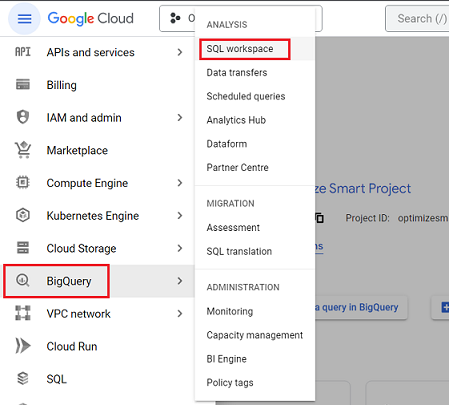Select Cloud Run menu entry
Viewport: 449px width, 405px height.
click(98, 346)
